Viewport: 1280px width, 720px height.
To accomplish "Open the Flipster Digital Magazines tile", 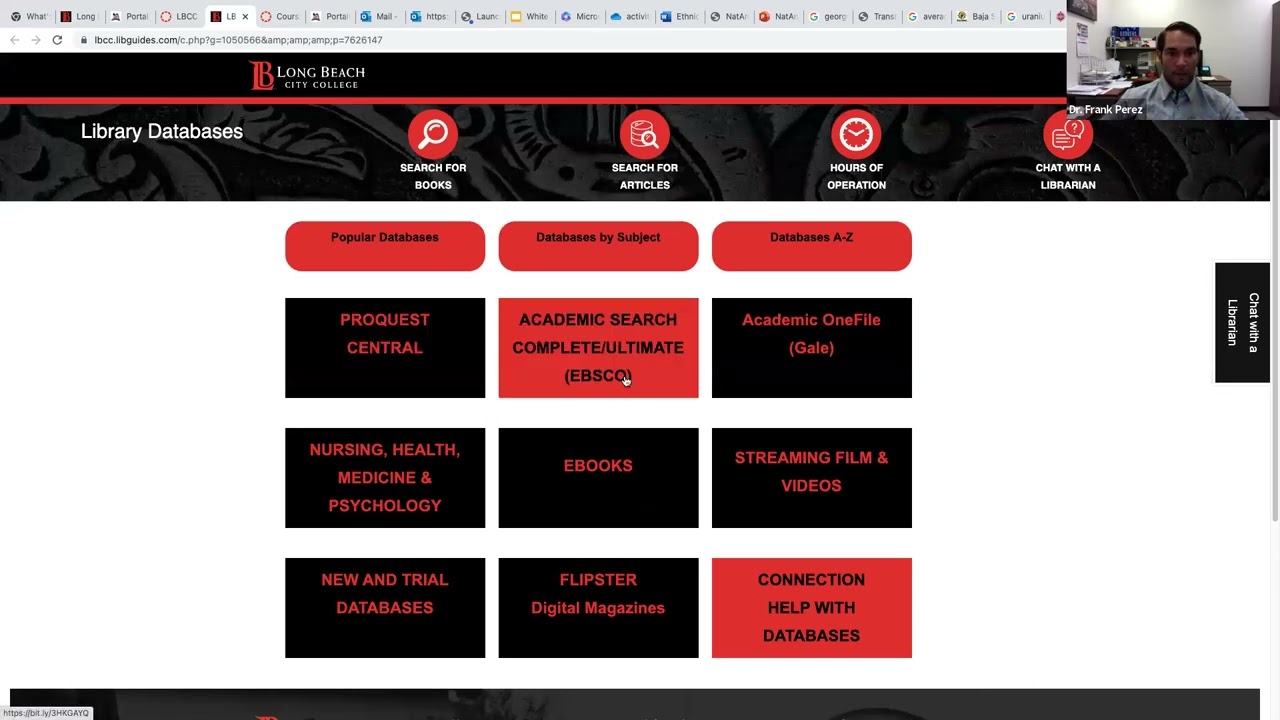I will pos(598,608).
